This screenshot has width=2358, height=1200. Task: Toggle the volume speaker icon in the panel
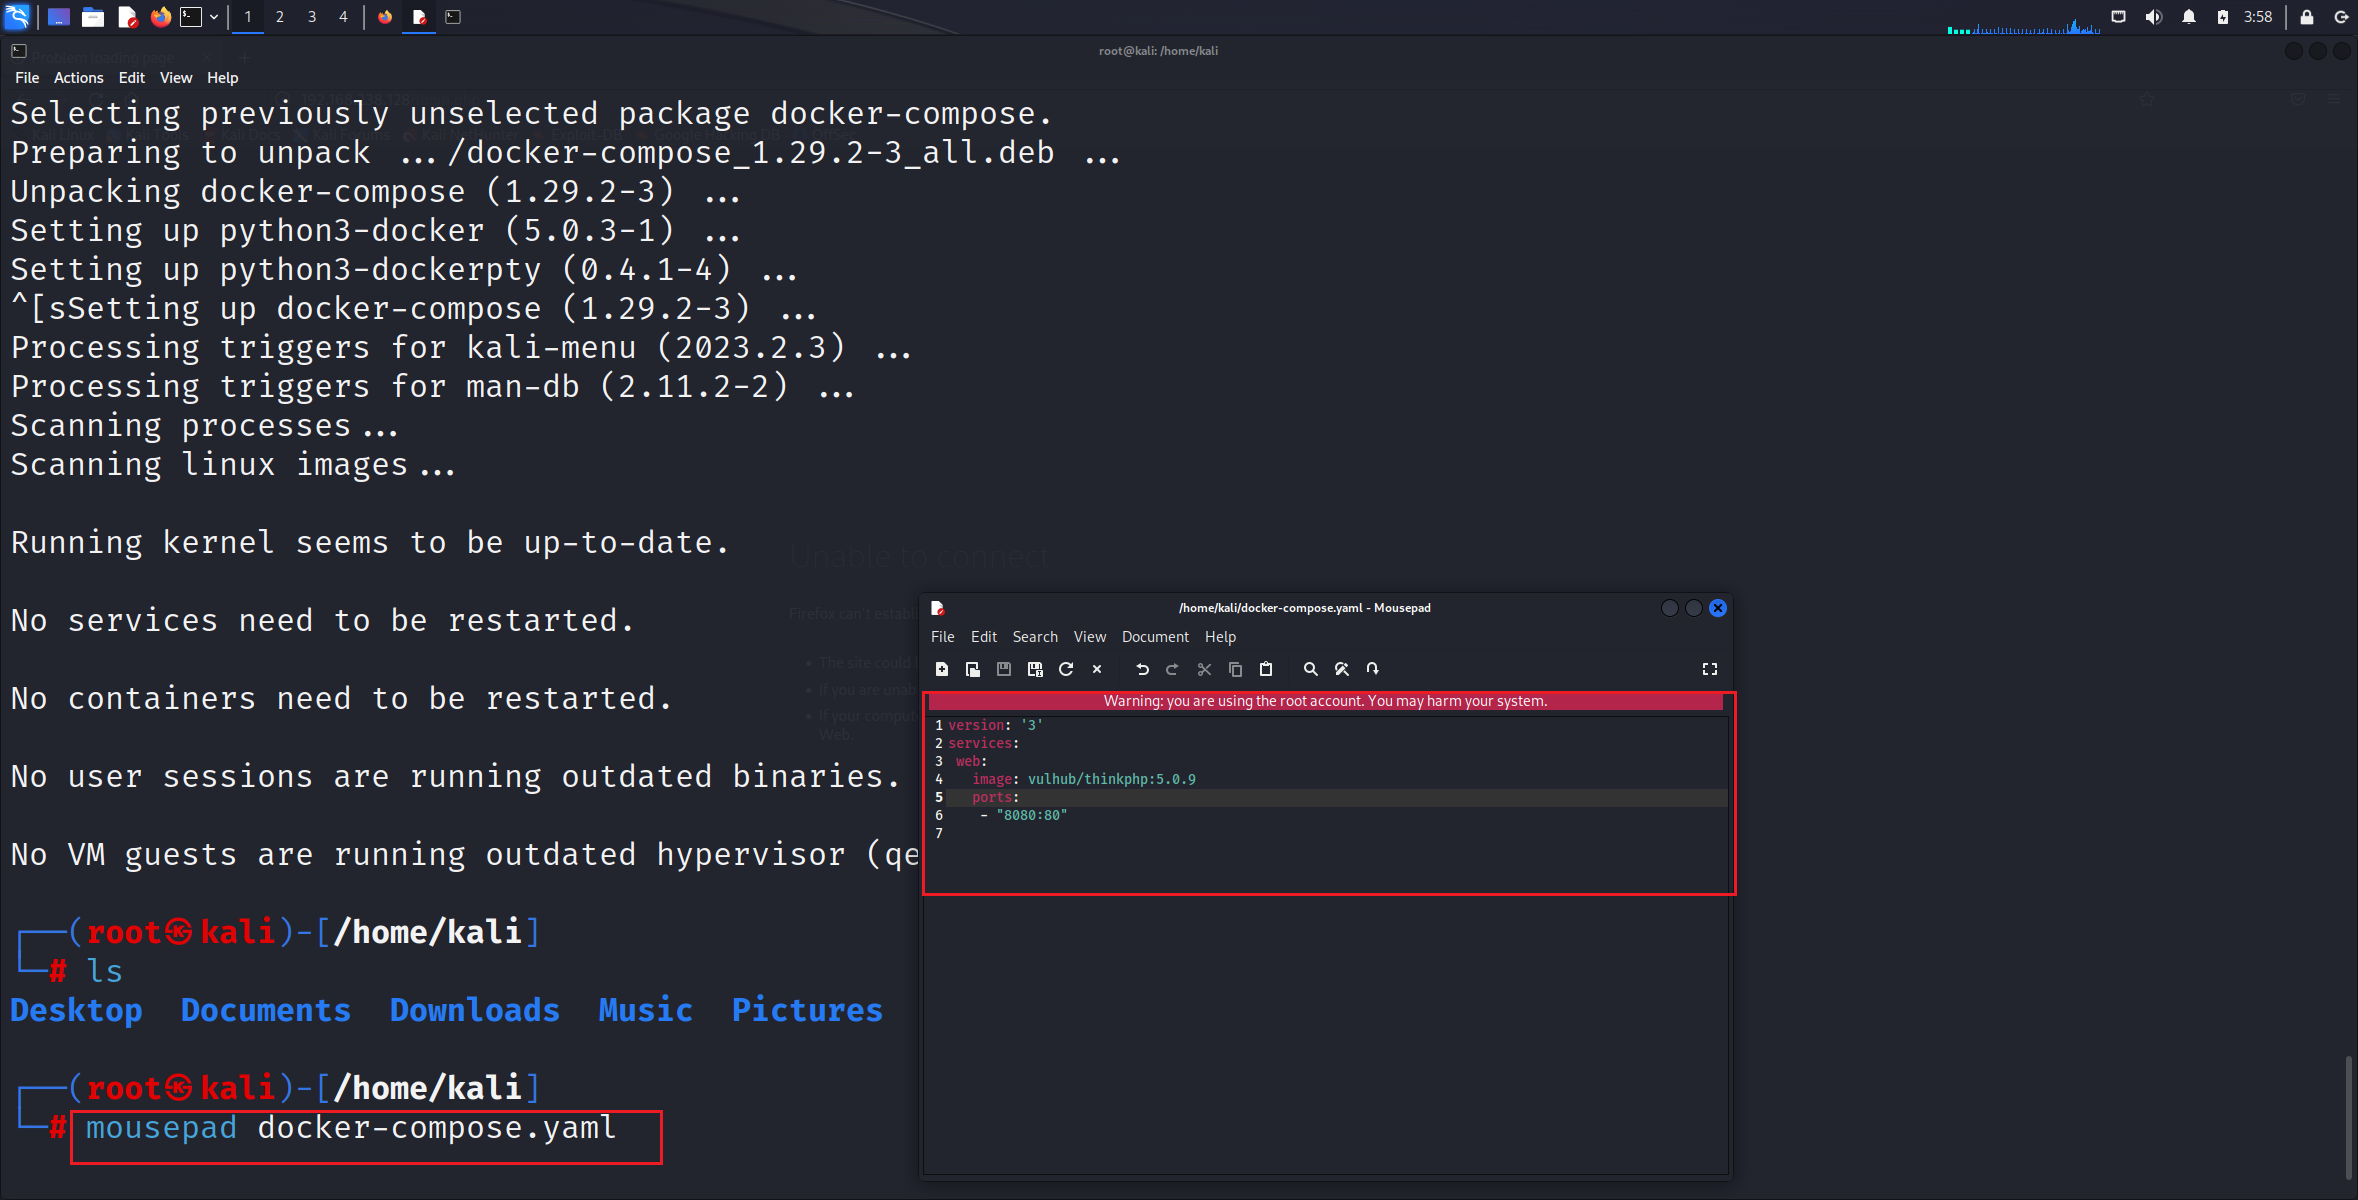point(2153,17)
